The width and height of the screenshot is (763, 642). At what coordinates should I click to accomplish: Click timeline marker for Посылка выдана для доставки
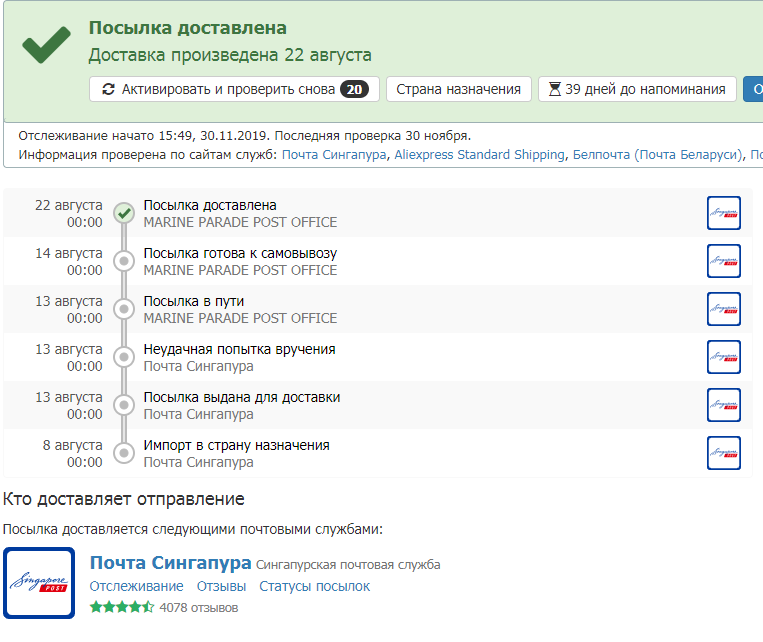click(x=124, y=405)
